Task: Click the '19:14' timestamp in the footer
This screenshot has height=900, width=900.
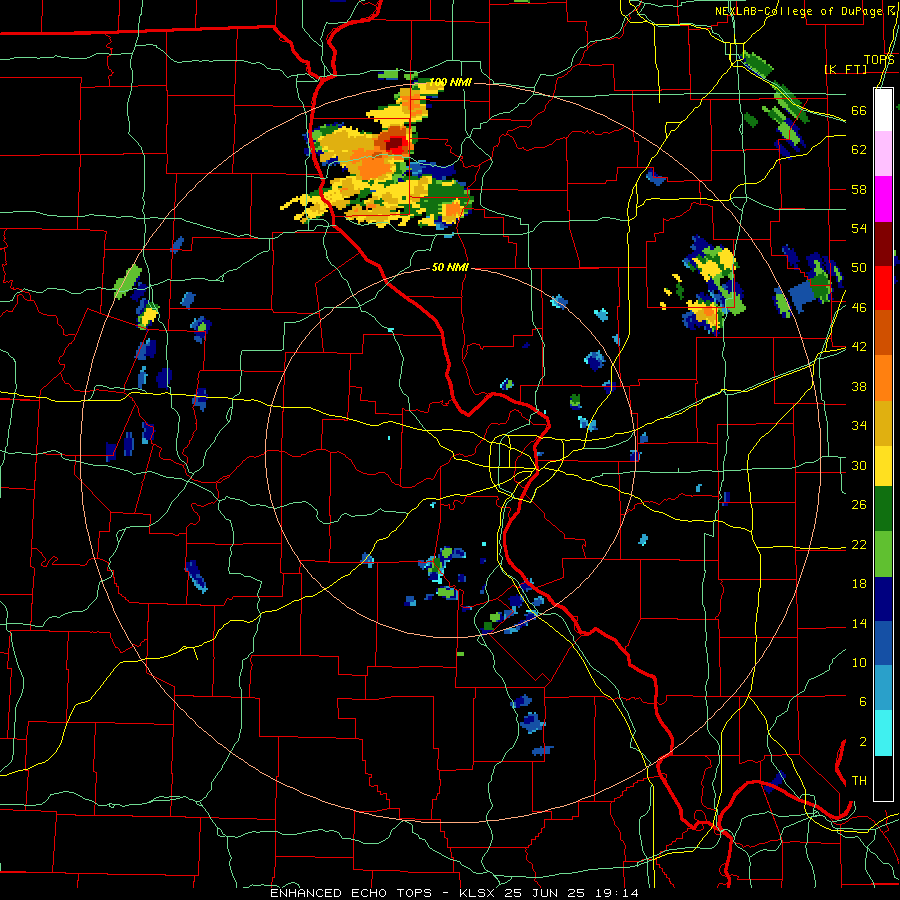Action: [616, 893]
